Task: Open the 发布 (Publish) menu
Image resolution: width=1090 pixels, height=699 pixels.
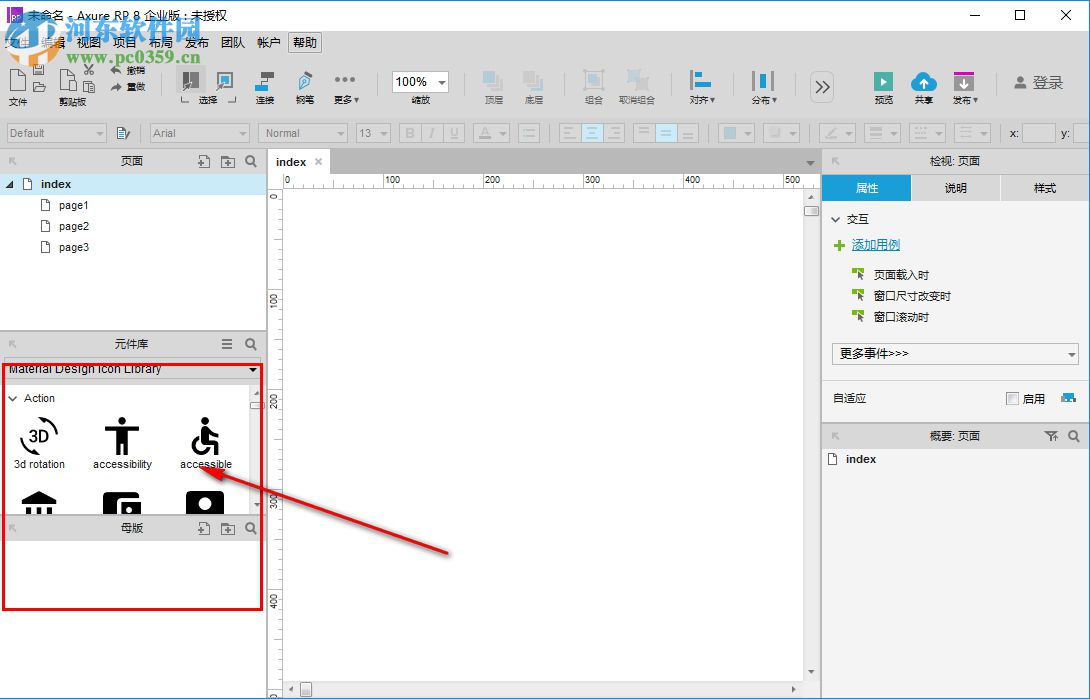Action: point(196,42)
